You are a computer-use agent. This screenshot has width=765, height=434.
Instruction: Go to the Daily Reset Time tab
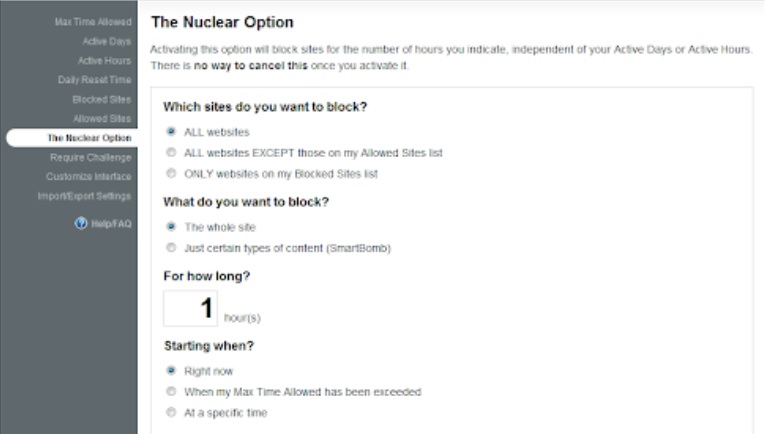pyautogui.click(x=94, y=80)
